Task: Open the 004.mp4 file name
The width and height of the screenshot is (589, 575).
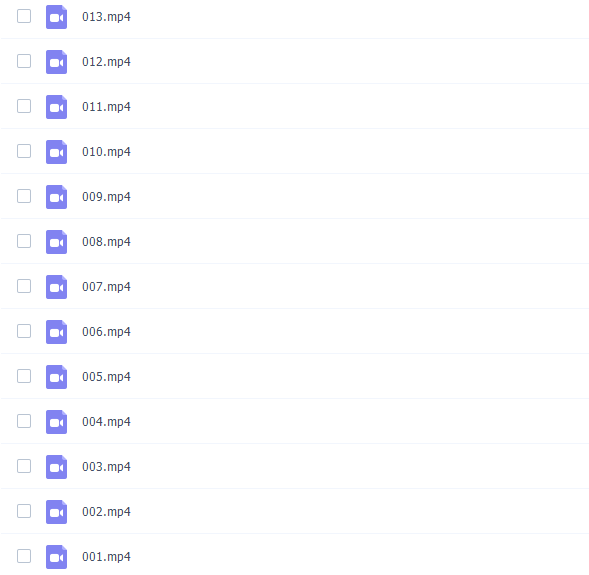Action: coord(106,422)
